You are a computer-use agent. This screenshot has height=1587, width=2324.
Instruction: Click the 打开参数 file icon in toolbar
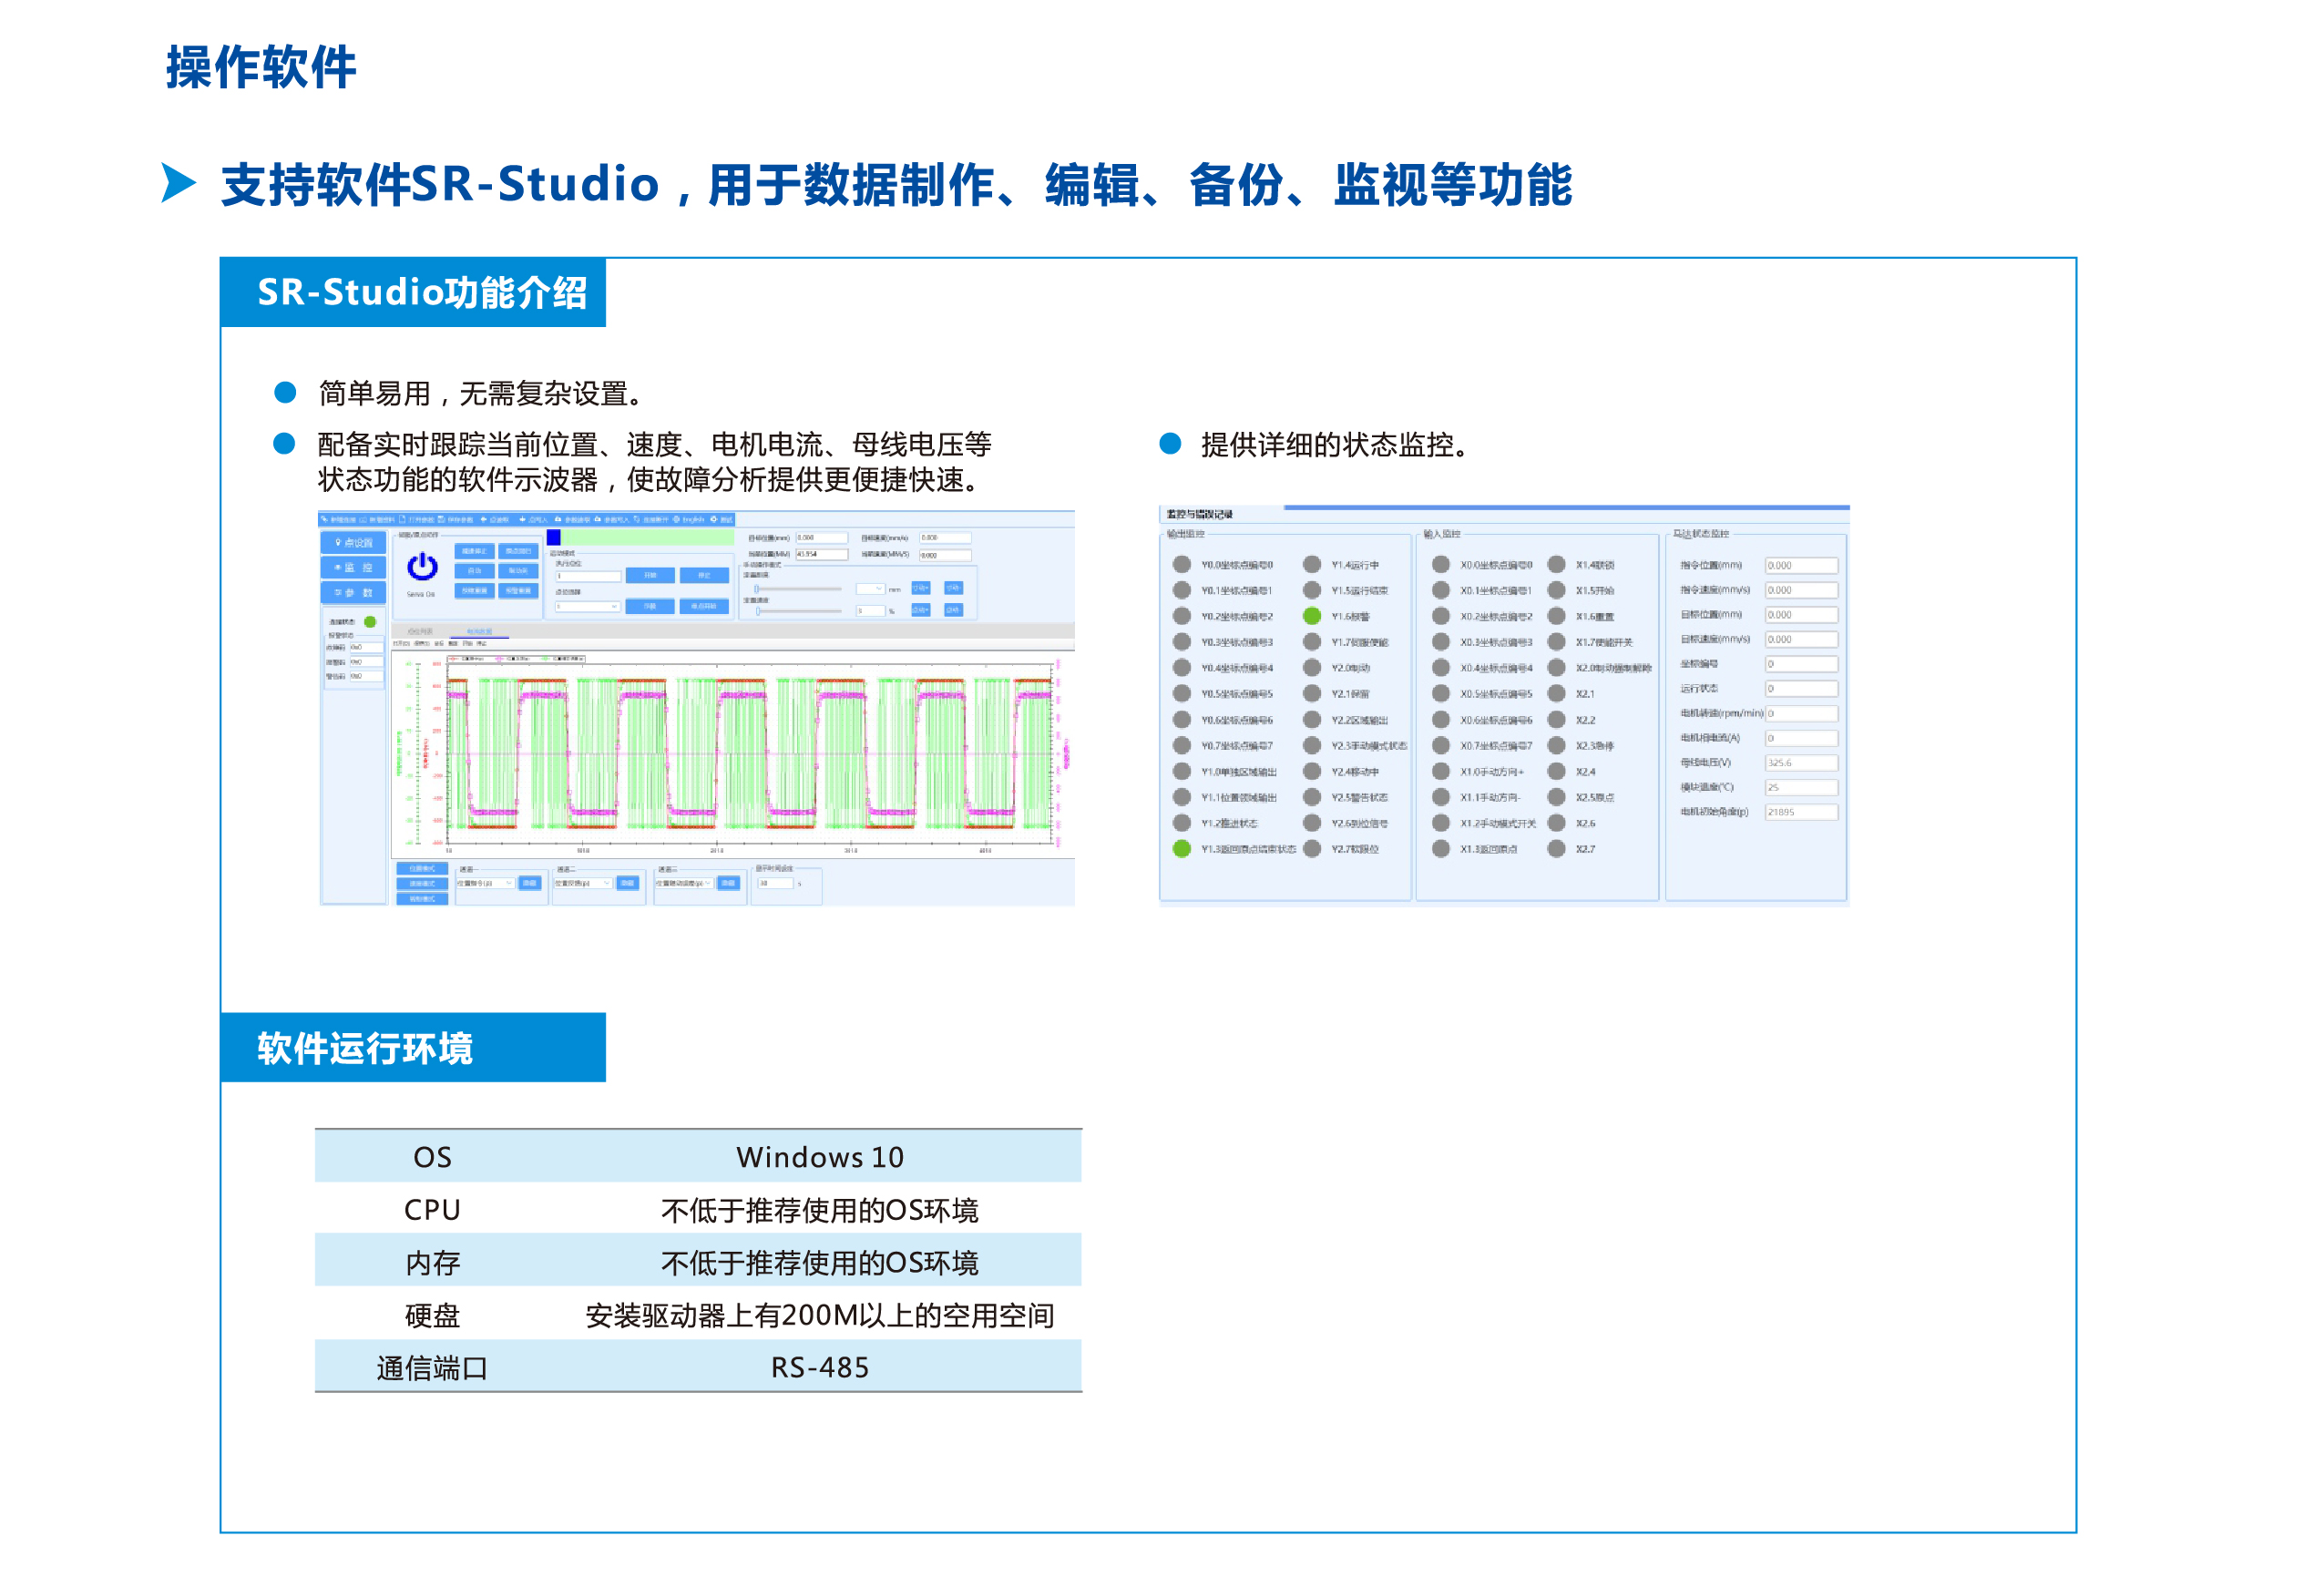point(403,520)
